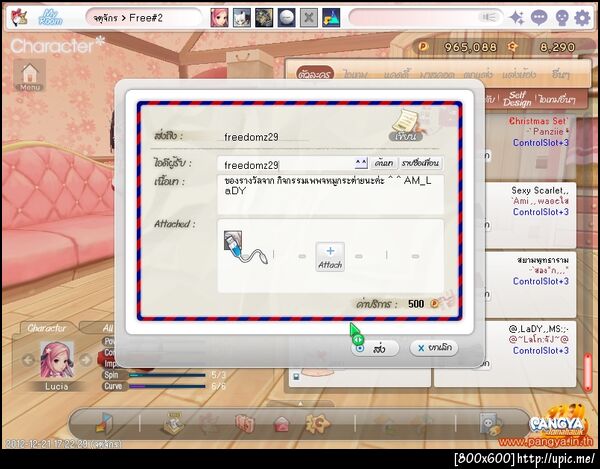Expand the bottom bar with up arrow
Screen dimensions: 600x469
[300, 403]
